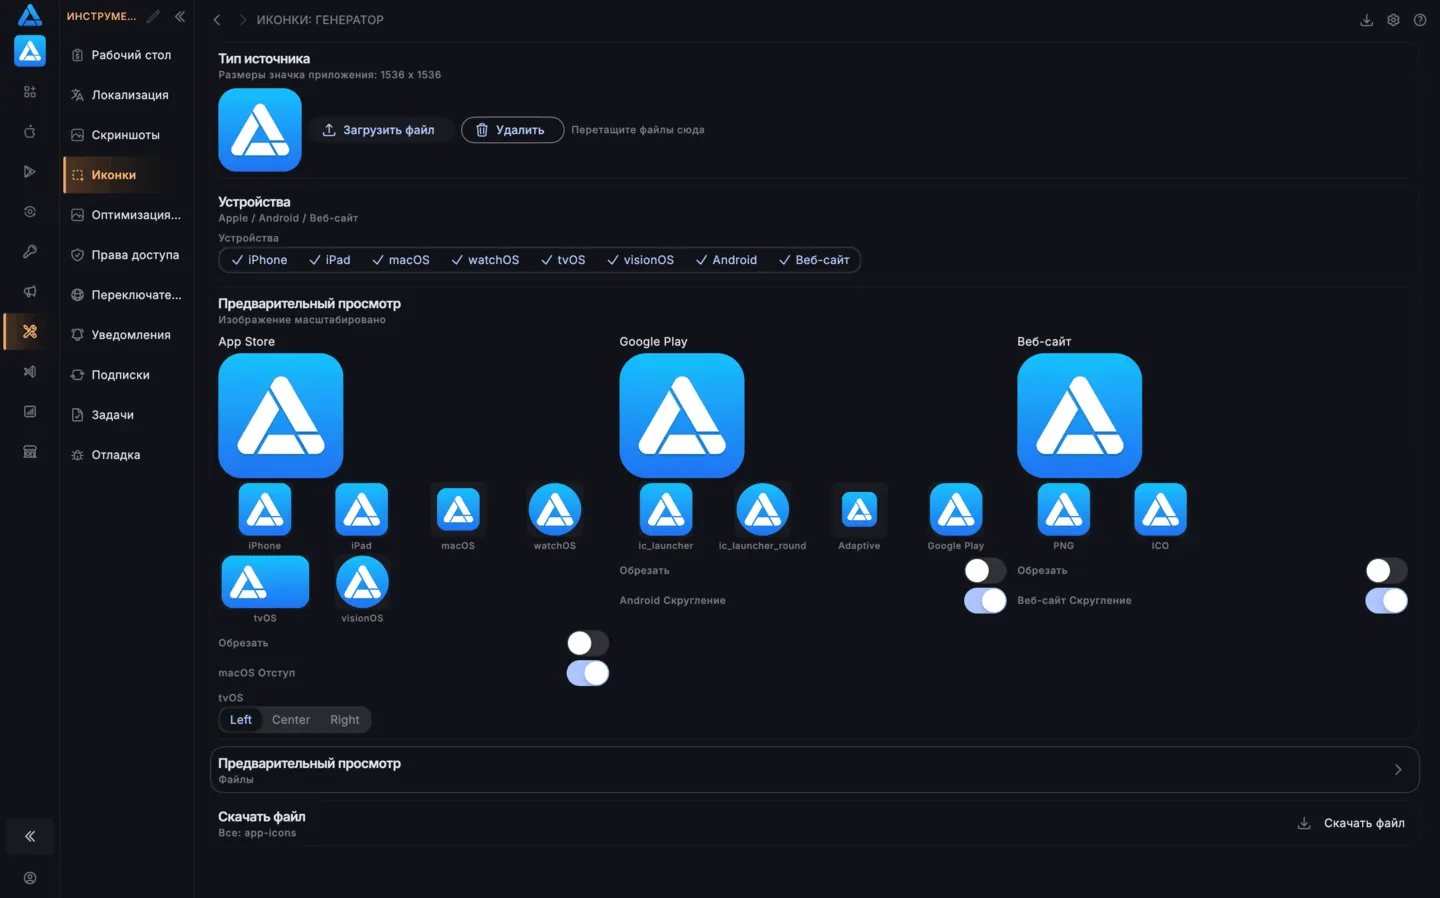Click the Adaptive icon preview

tap(859, 510)
